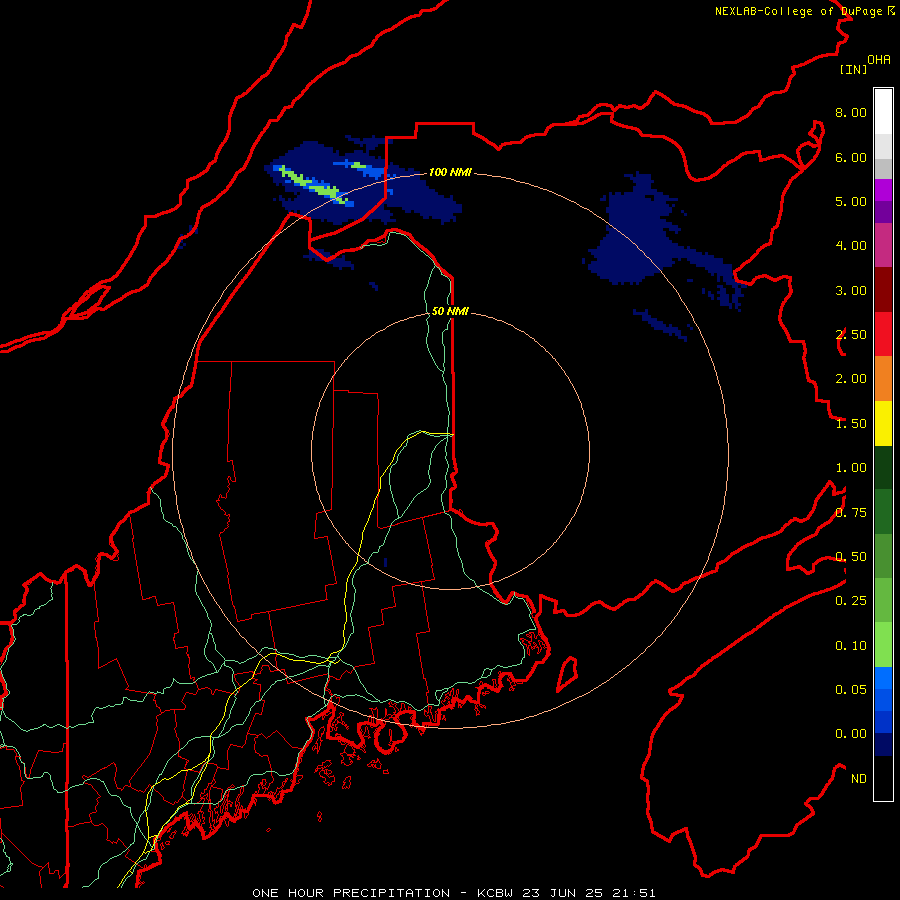Image resolution: width=900 pixels, height=900 pixels.
Task: Click the 2.50 legend value
Action: coord(851,335)
